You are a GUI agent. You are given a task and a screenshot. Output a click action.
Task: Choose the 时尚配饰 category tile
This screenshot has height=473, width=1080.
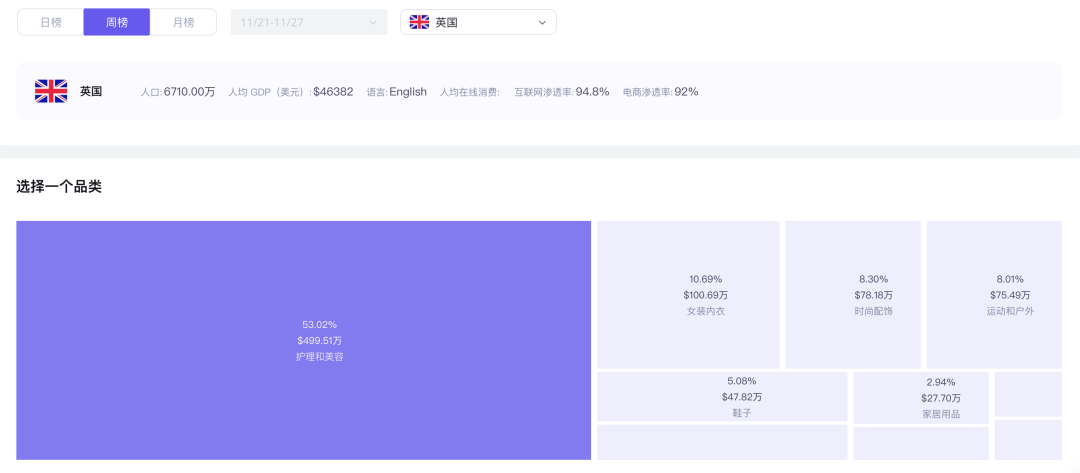pos(853,295)
